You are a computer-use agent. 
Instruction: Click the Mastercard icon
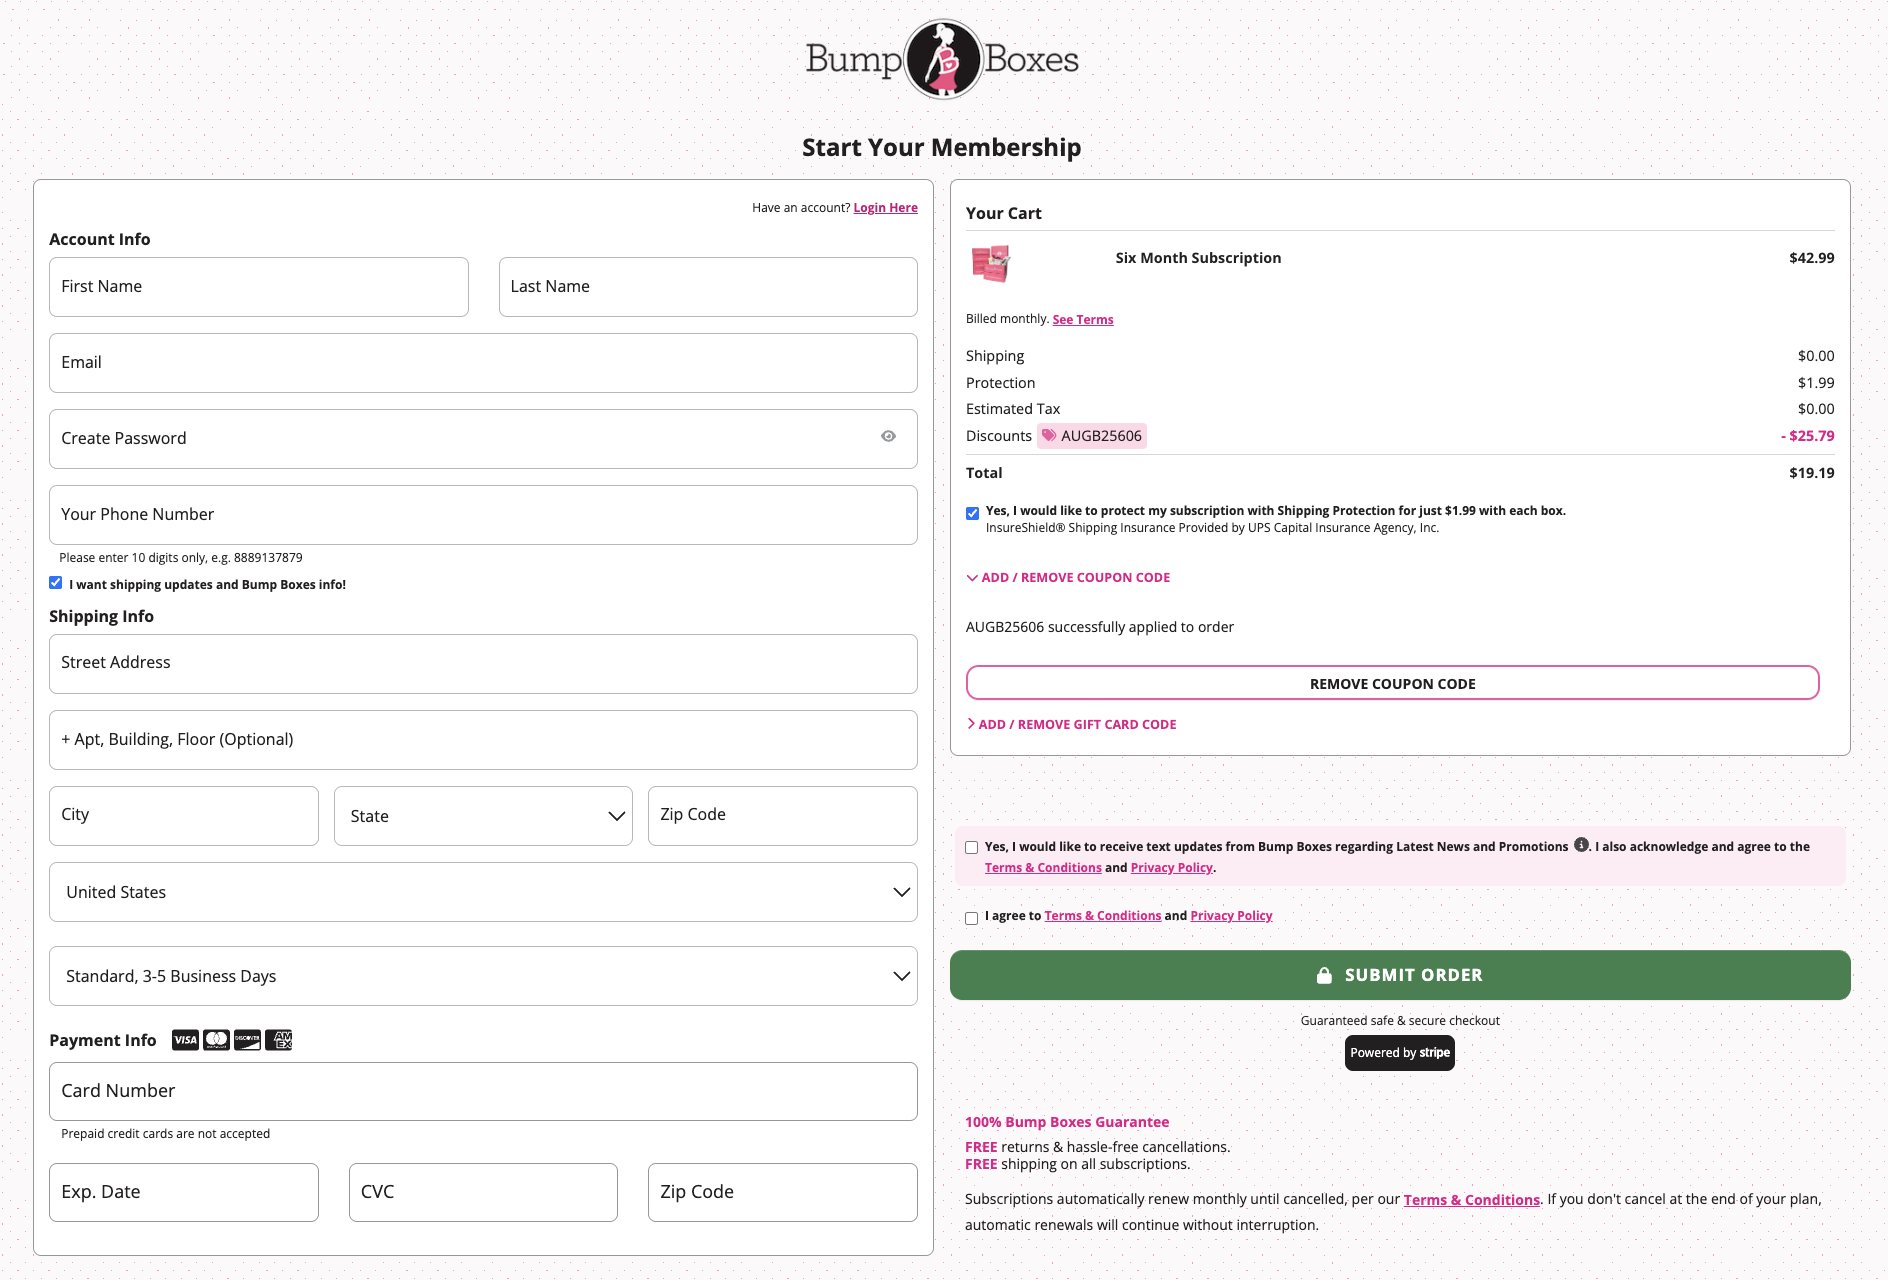[216, 1040]
